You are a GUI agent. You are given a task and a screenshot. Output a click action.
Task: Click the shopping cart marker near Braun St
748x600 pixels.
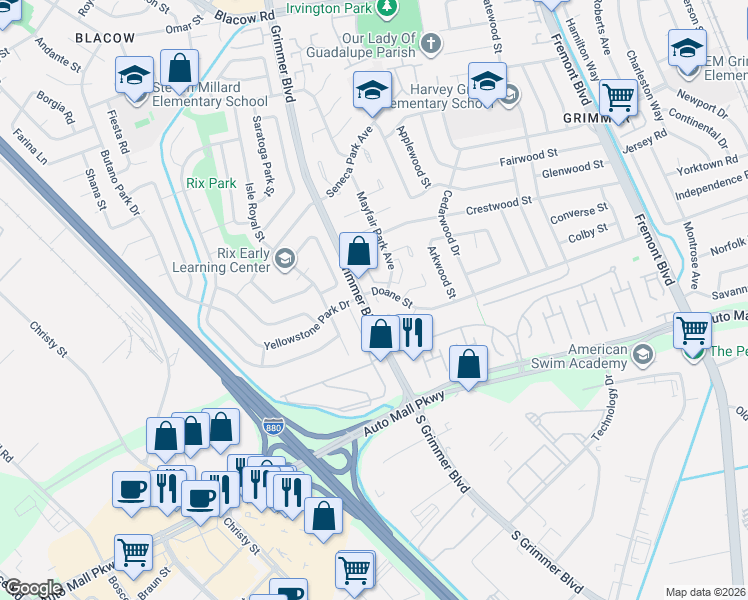[x=134, y=553]
